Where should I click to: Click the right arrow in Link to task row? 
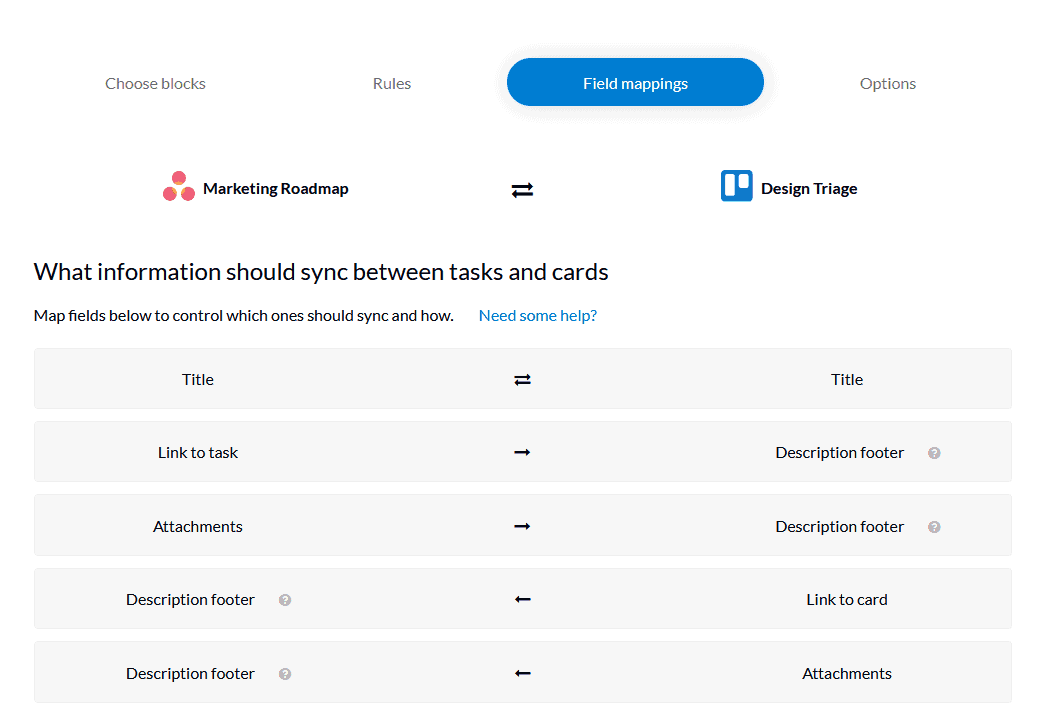pyautogui.click(x=522, y=452)
